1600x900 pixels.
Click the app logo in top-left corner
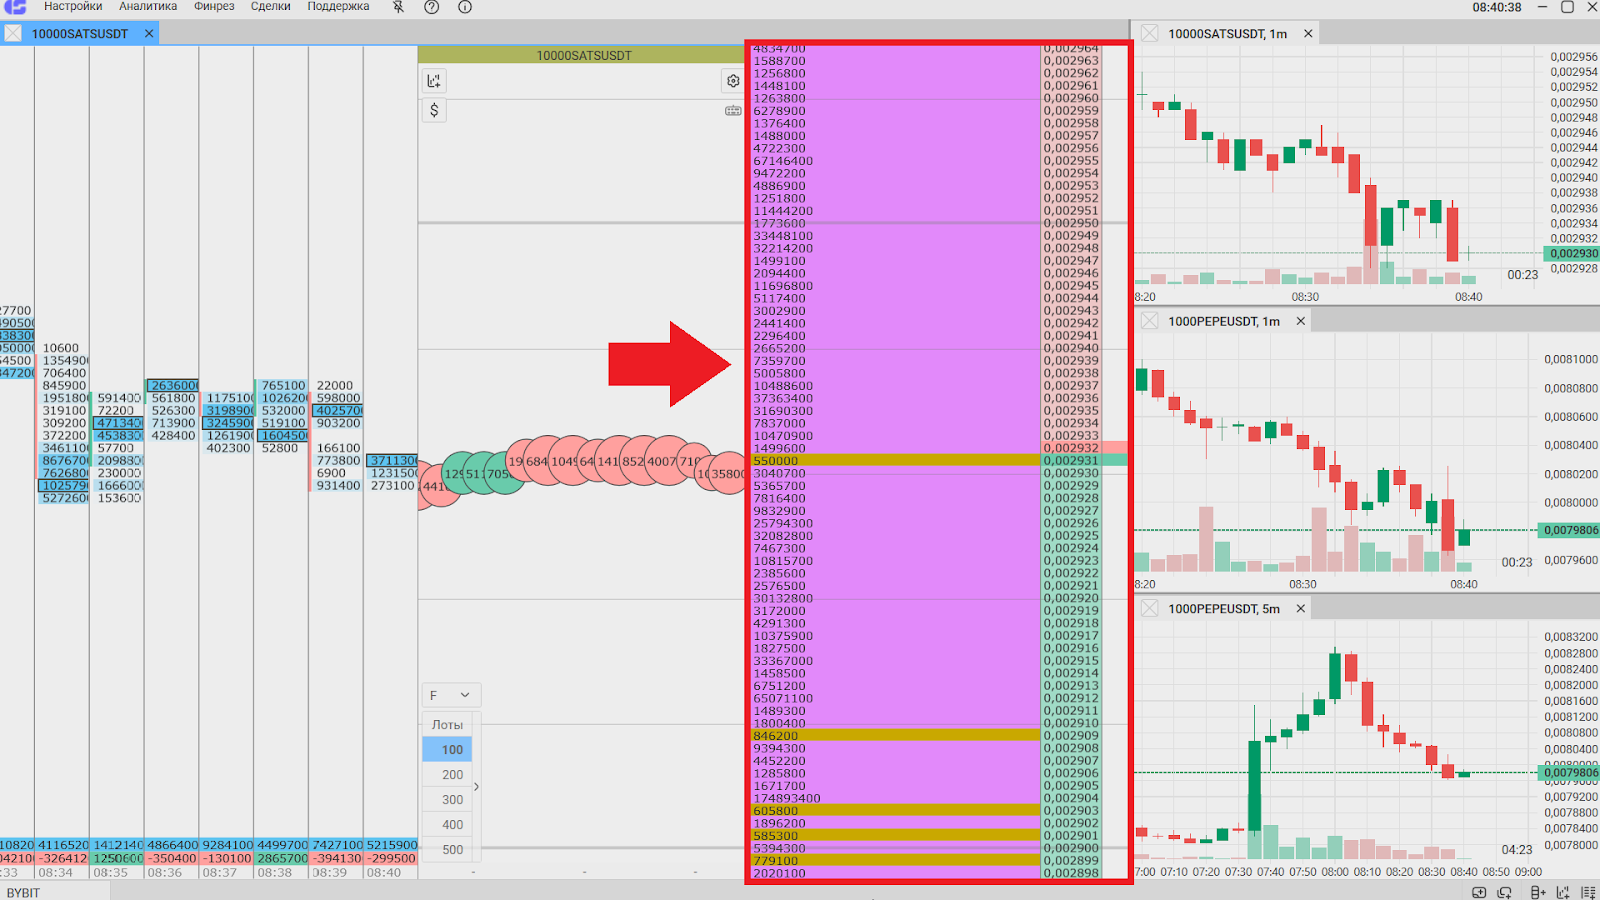[x=15, y=7]
